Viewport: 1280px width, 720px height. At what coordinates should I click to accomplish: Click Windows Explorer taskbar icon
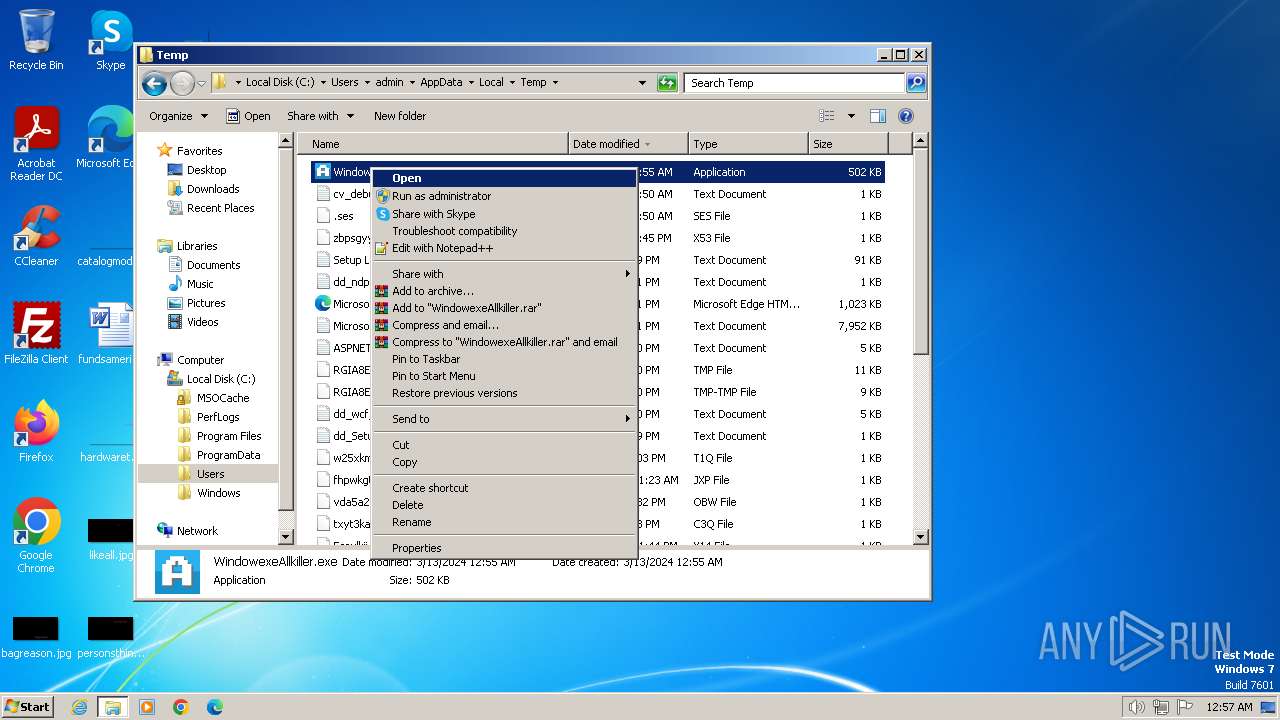(112, 707)
